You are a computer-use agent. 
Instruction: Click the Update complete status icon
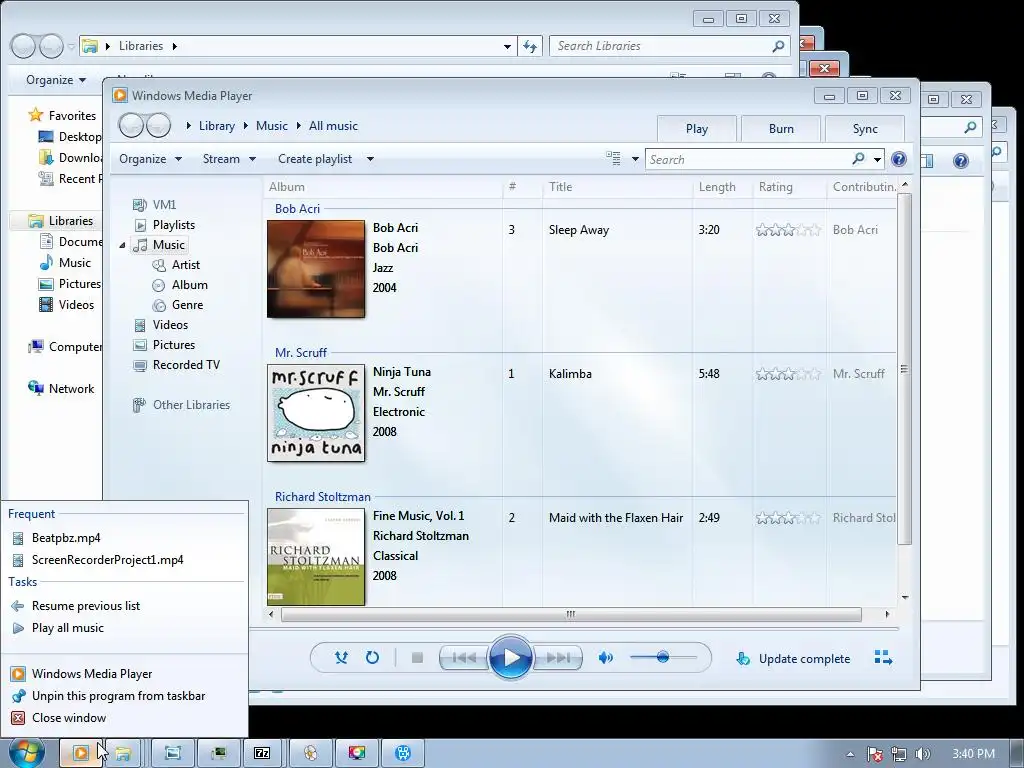click(743, 658)
